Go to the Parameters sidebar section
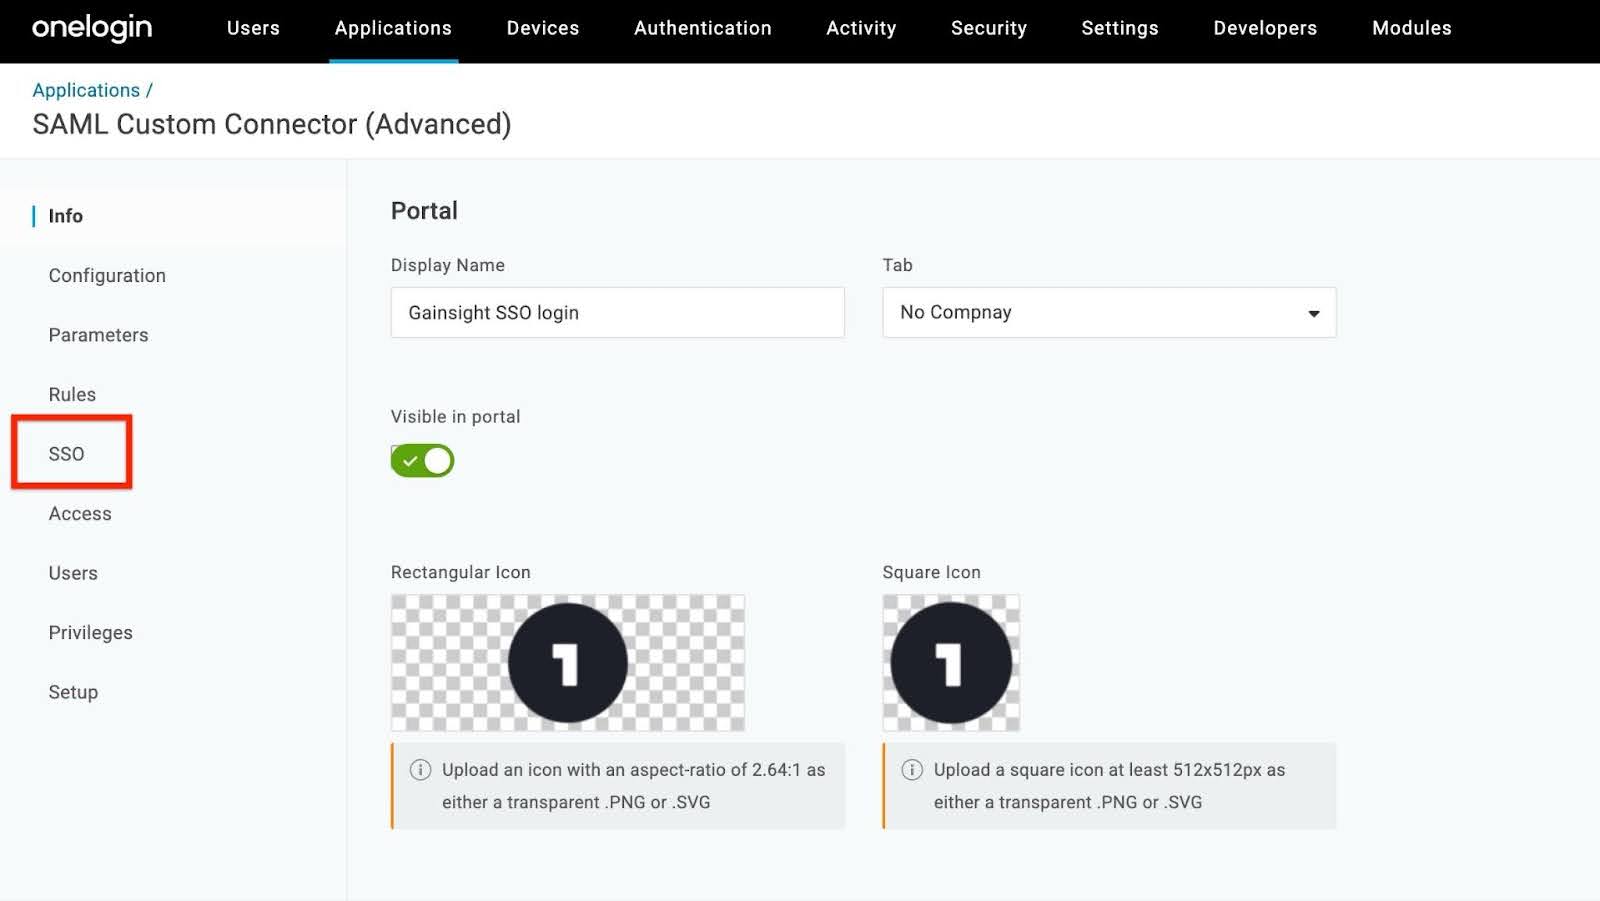Screen dimensions: 1600x901 point(98,334)
